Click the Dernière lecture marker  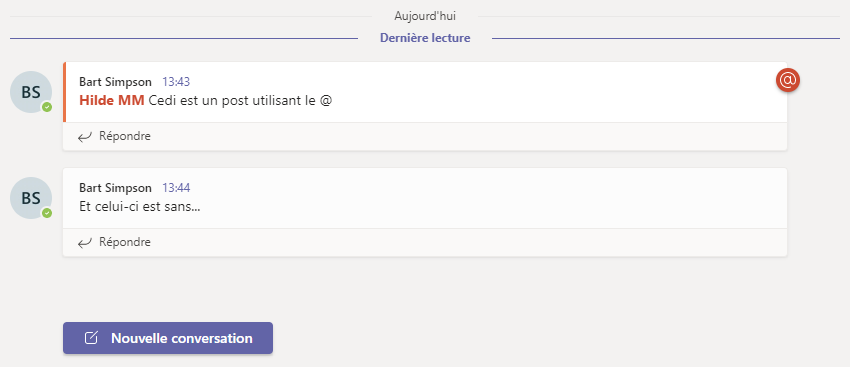[x=425, y=38]
